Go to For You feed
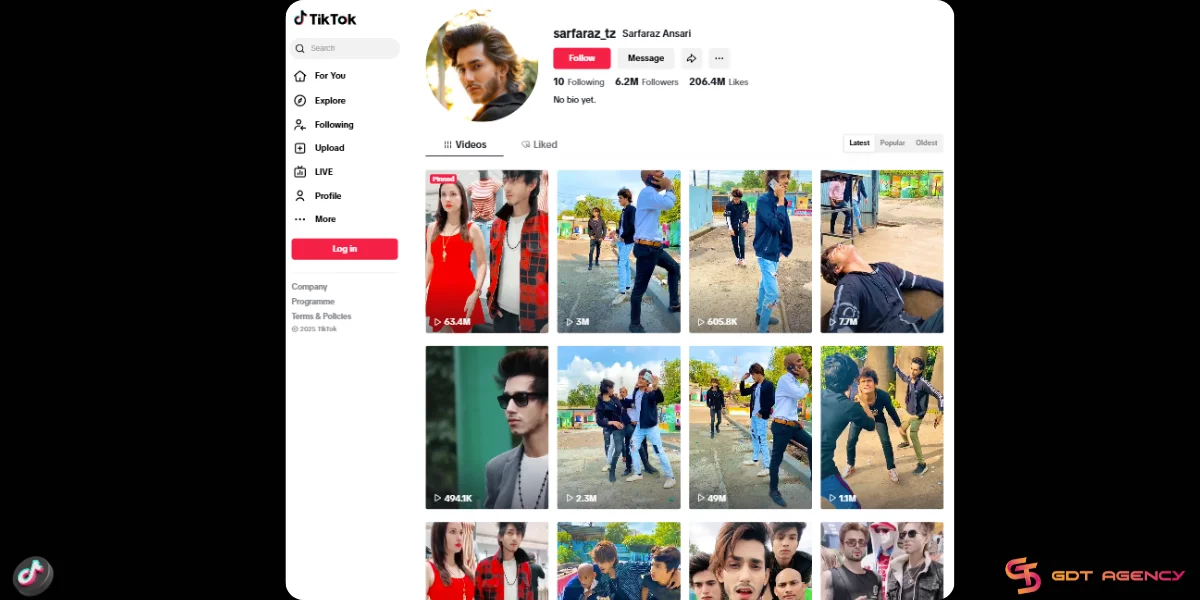The width and height of the screenshot is (1200, 600). pyautogui.click(x=330, y=76)
